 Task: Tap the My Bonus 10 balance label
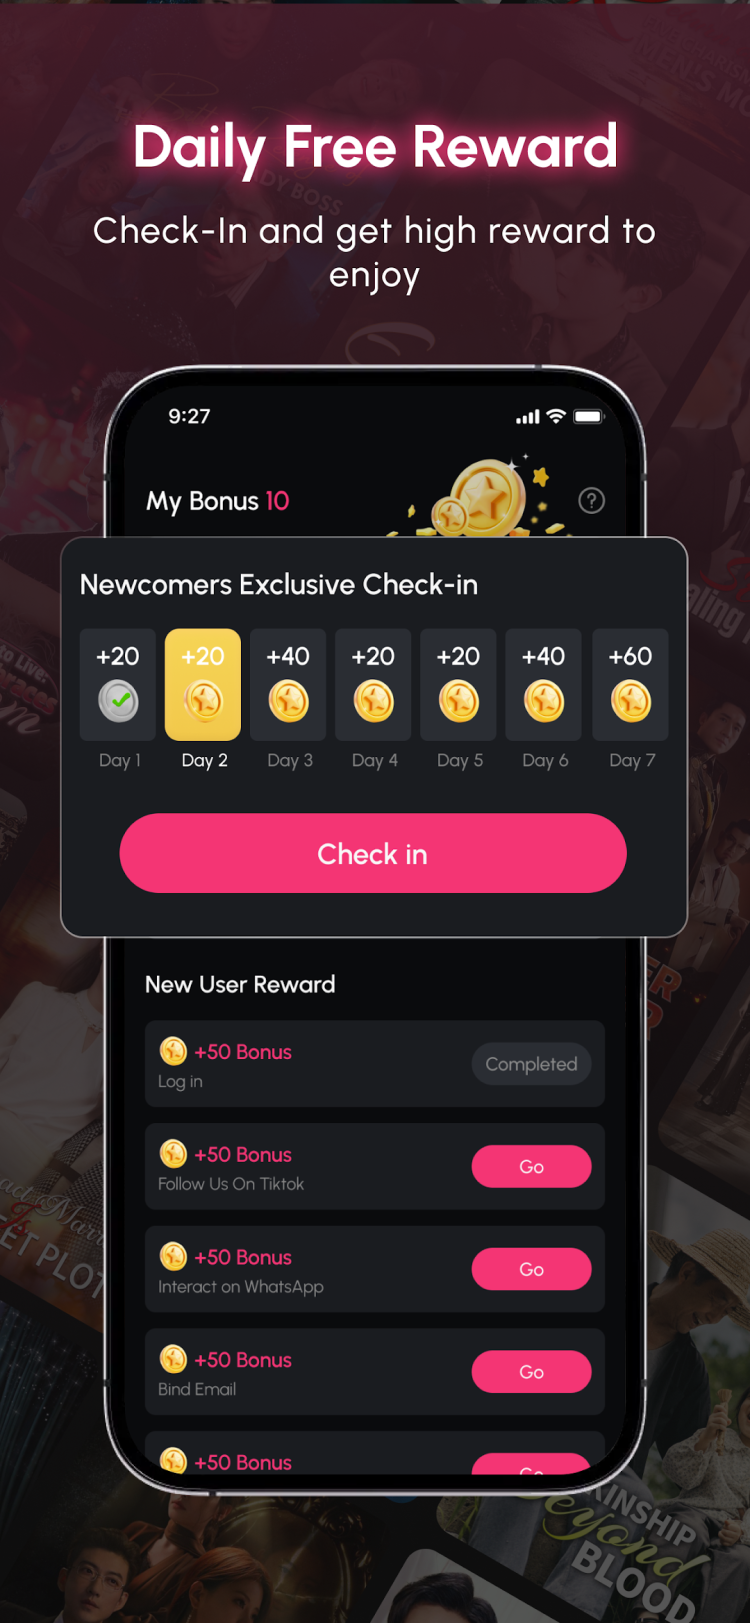tap(218, 501)
